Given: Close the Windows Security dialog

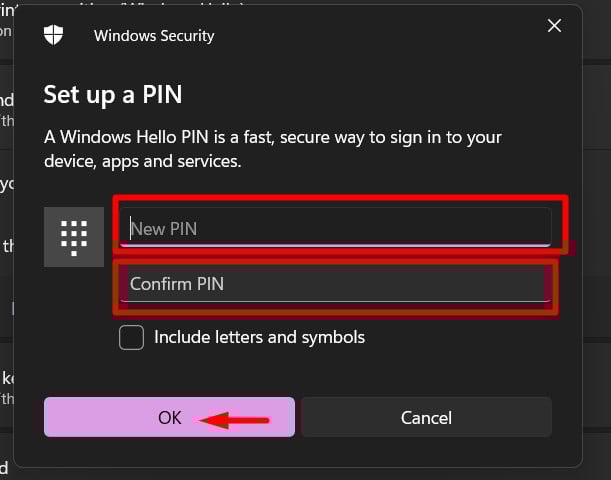Looking at the screenshot, I should [555, 26].
